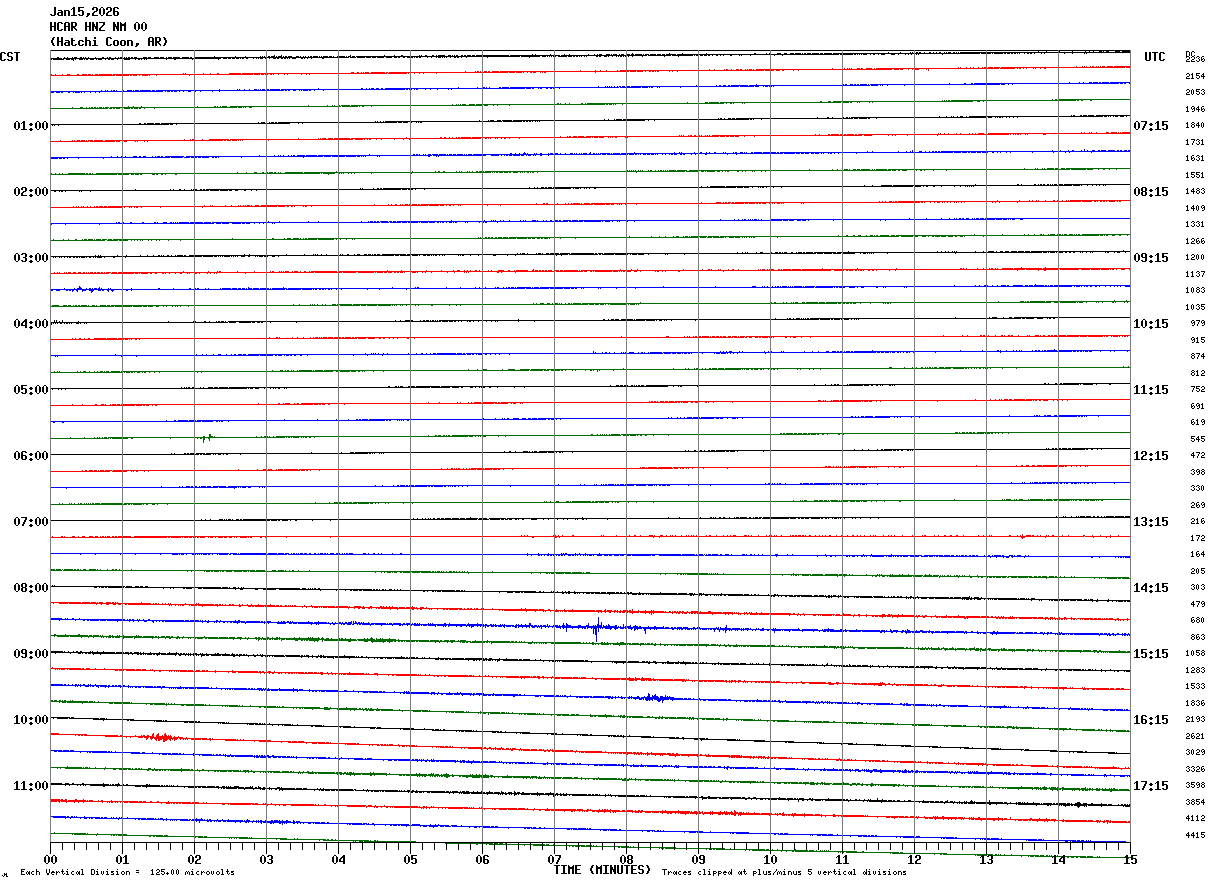Select DC value 1058
The height and width of the screenshot is (886, 1210).
pyautogui.click(x=1195, y=654)
